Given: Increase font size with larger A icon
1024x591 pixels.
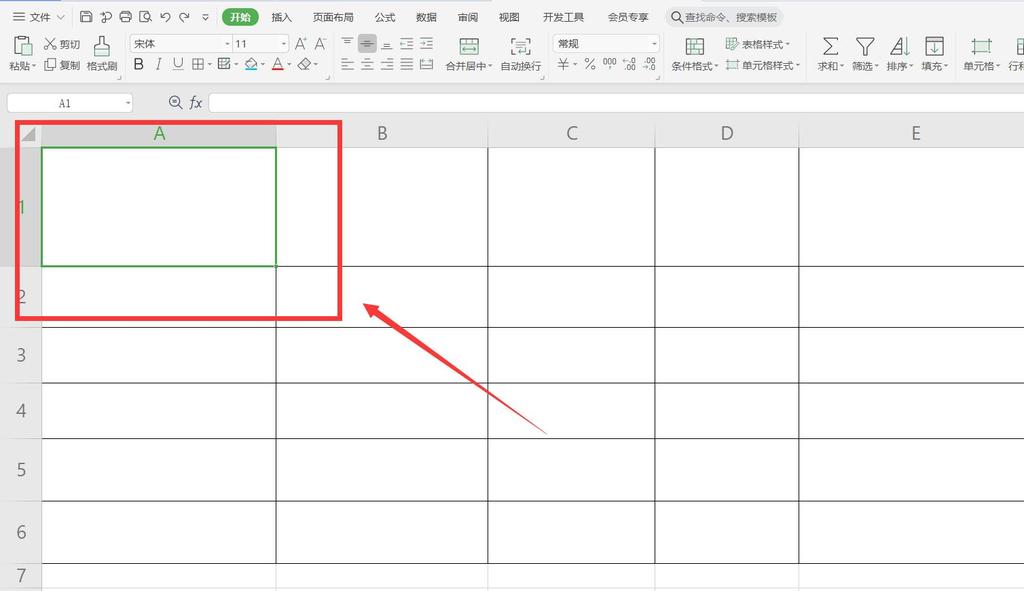Looking at the screenshot, I should click(x=300, y=43).
